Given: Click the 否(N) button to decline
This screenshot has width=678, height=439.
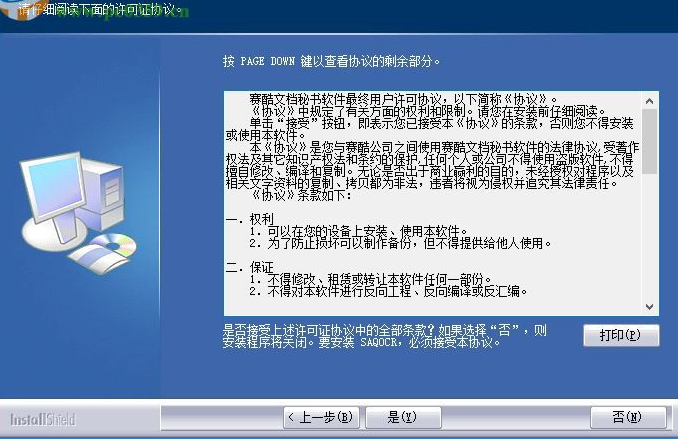Looking at the screenshot, I should point(628,417).
